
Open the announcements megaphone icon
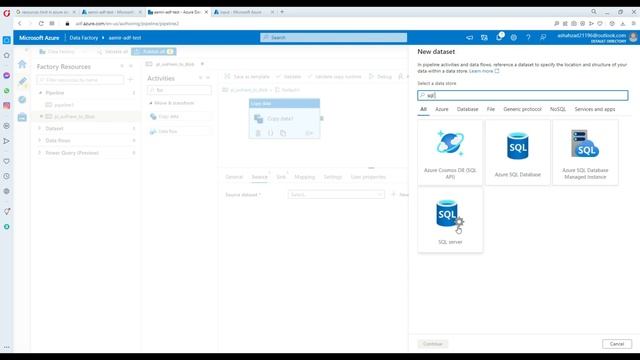tap(469, 38)
